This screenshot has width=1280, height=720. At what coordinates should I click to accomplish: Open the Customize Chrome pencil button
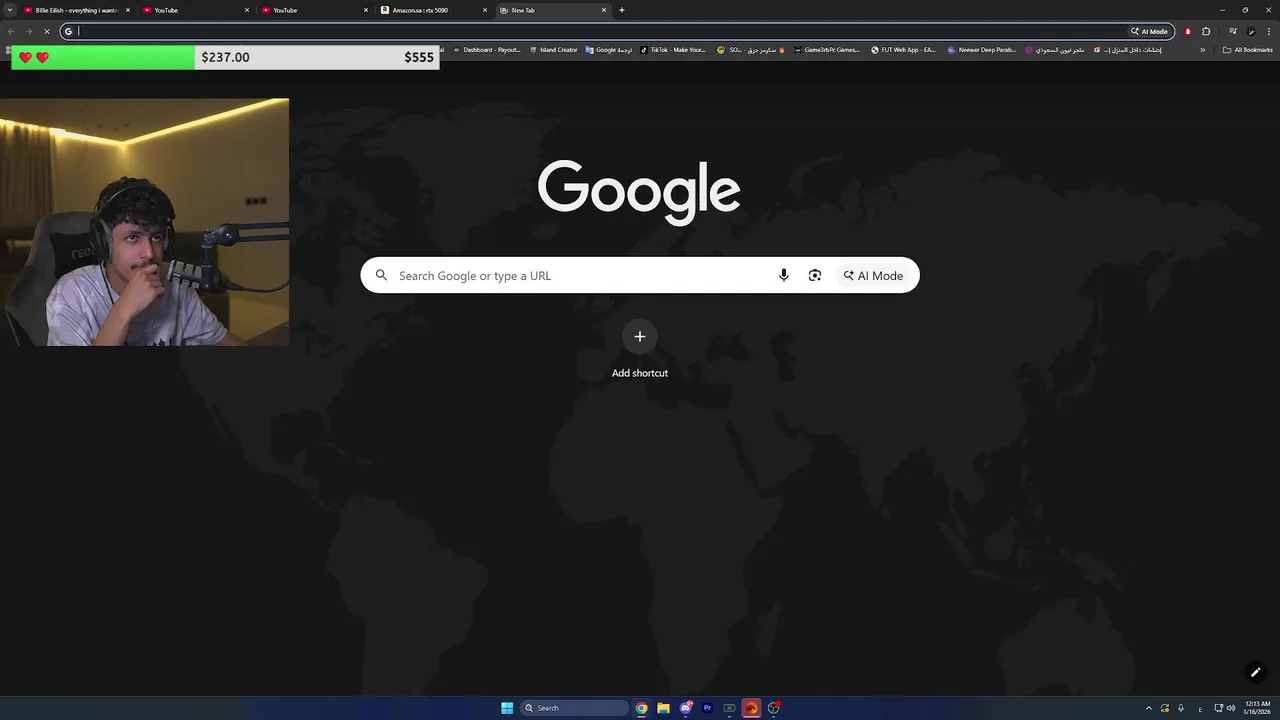1255,672
